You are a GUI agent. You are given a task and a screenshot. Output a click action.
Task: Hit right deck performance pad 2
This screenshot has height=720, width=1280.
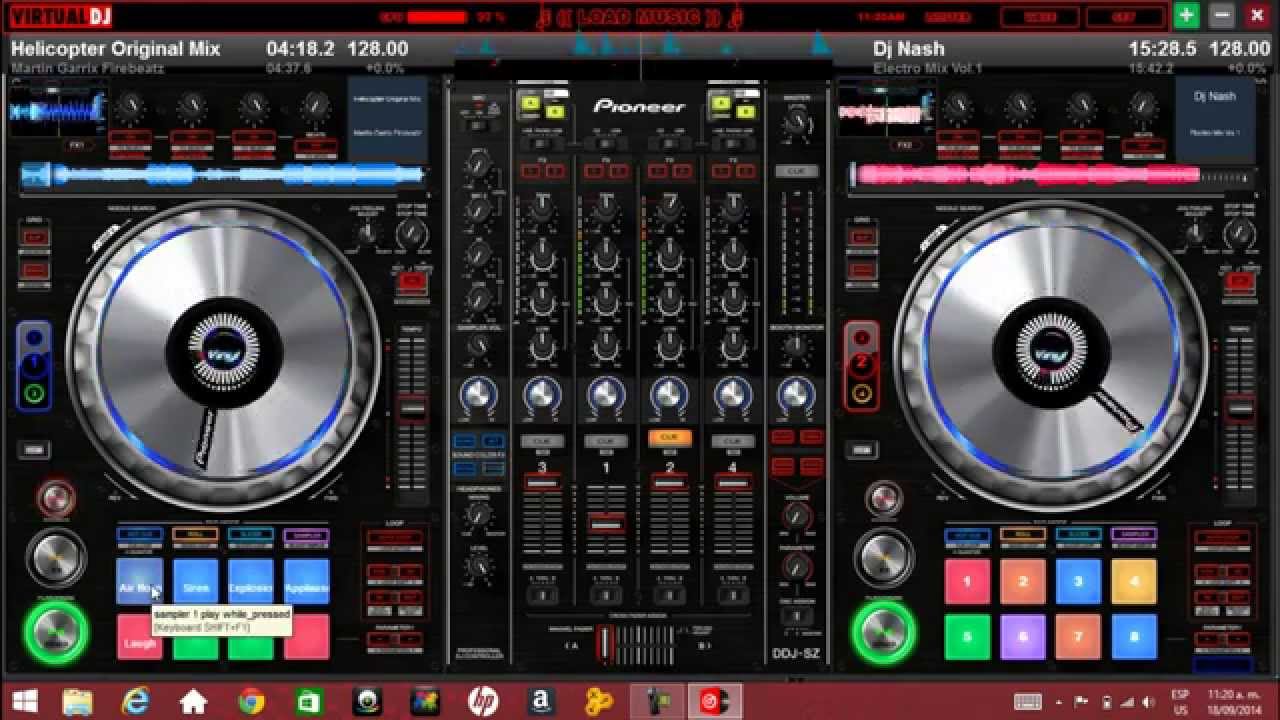click(1023, 582)
